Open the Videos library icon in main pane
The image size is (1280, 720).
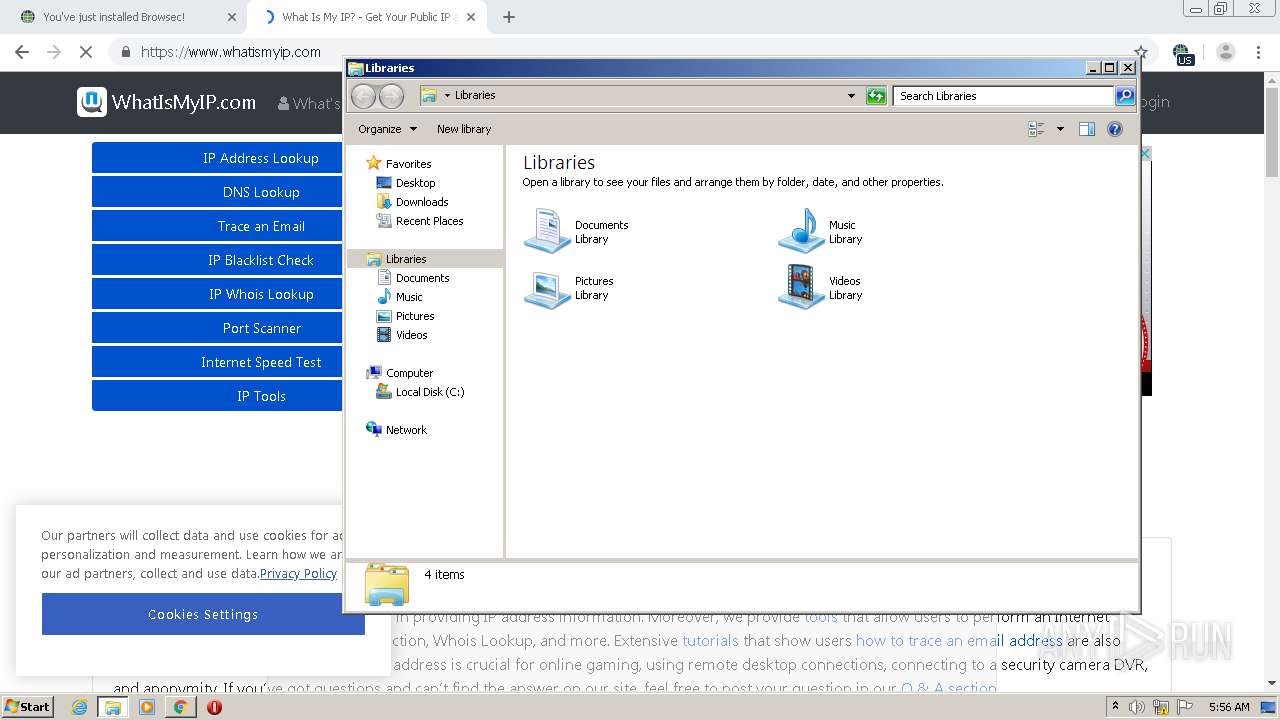pos(801,288)
